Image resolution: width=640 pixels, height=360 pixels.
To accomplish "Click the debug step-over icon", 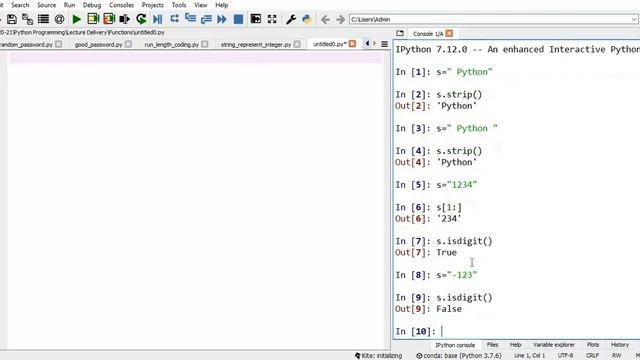I will pyautogui.click(x=174, y=19).
